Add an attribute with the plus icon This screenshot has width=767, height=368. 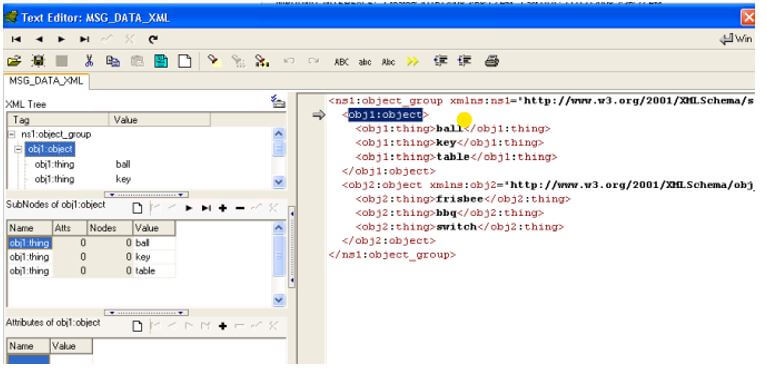pyautogui.click(x=223, y=326)
